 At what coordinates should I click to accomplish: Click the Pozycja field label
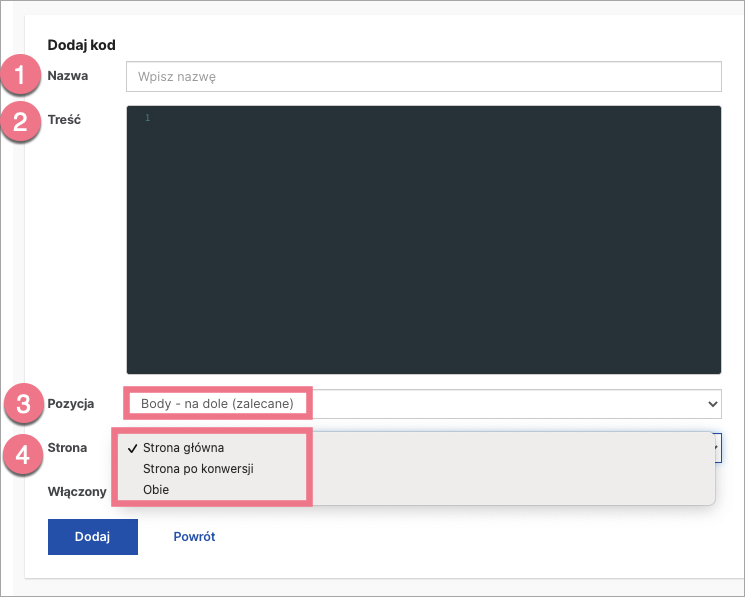(71, 404)
